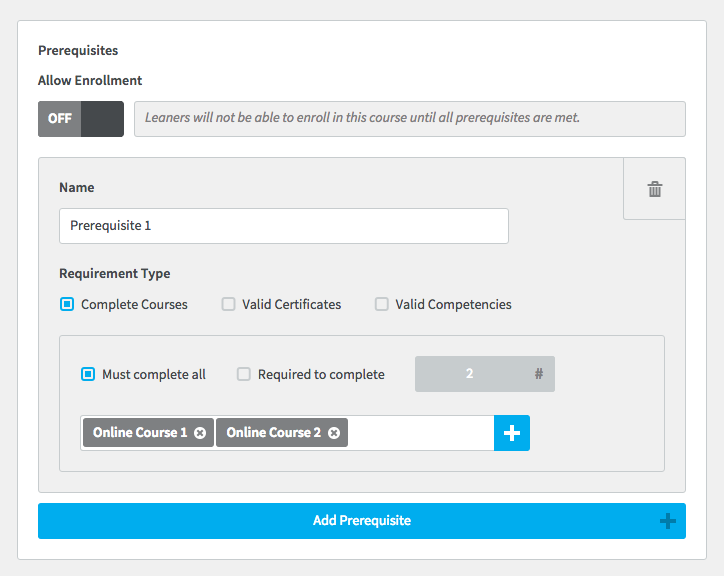Click the hash symbol in the number field

pos(538,374)
